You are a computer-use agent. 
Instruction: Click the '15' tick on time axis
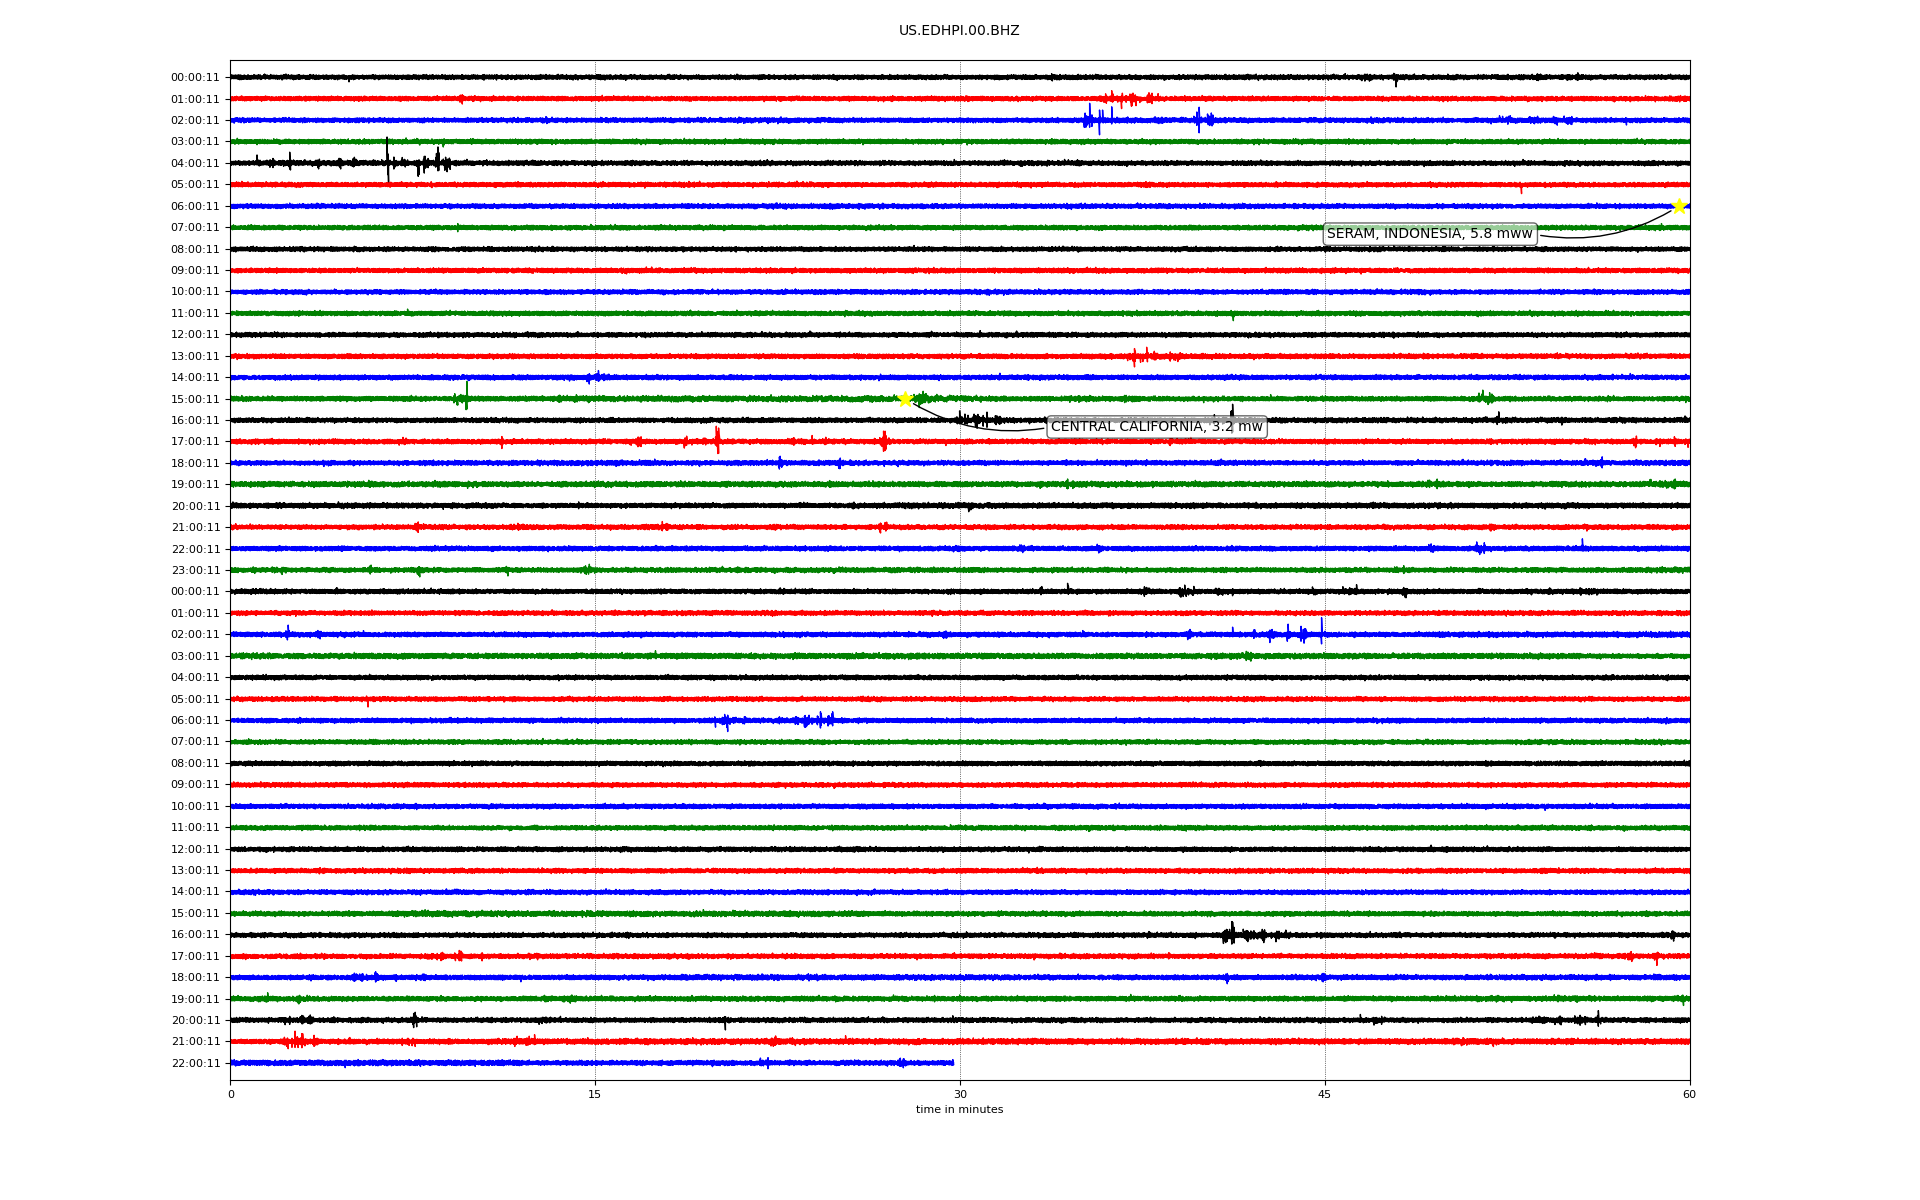595,1094
